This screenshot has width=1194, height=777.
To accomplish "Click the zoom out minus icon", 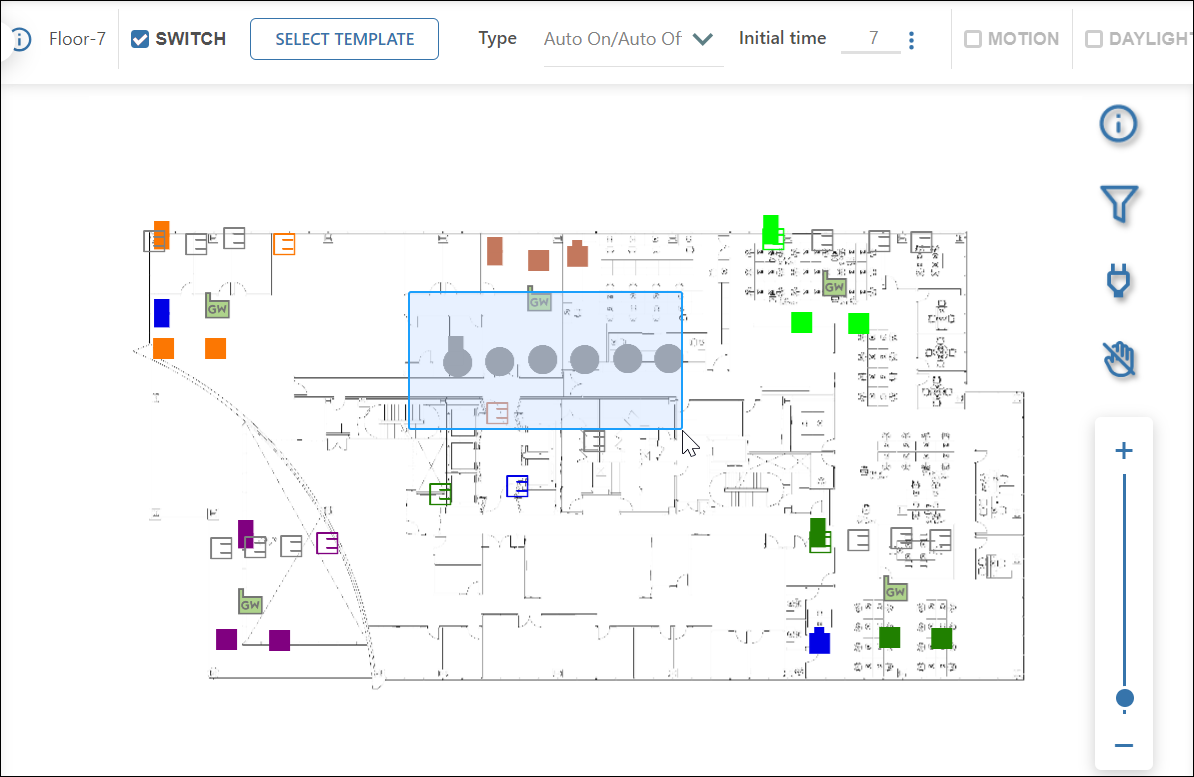I will point(1124,746).
